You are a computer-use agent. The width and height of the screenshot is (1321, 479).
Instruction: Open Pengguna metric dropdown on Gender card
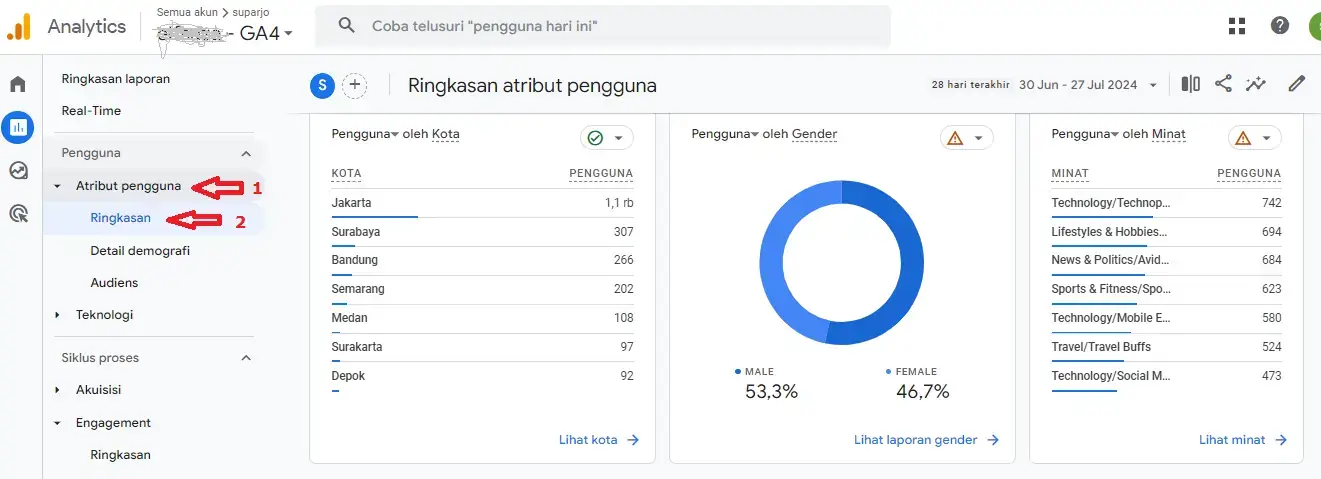pos(725,133)
